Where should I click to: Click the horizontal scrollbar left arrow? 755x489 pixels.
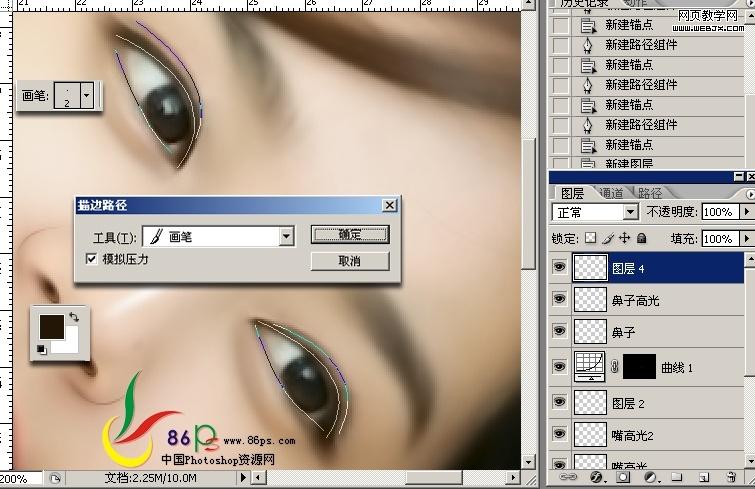[x=259, y=477]
